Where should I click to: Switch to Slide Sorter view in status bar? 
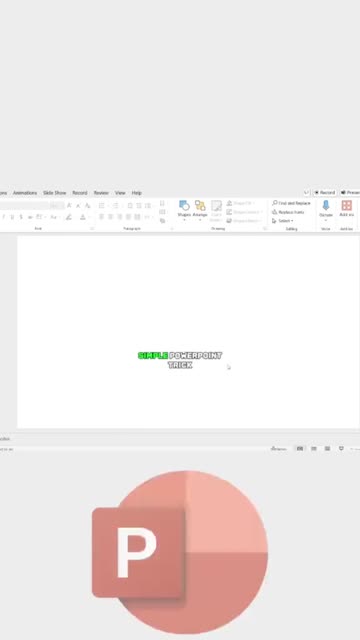314,449
